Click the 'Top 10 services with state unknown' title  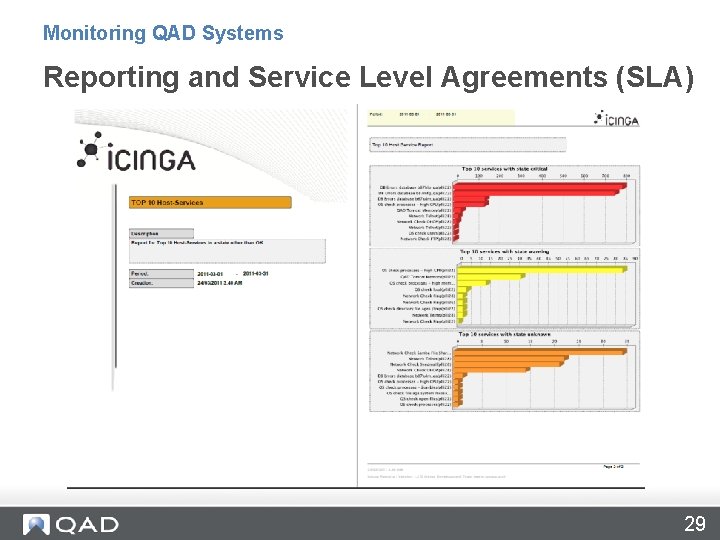(504, 334)
